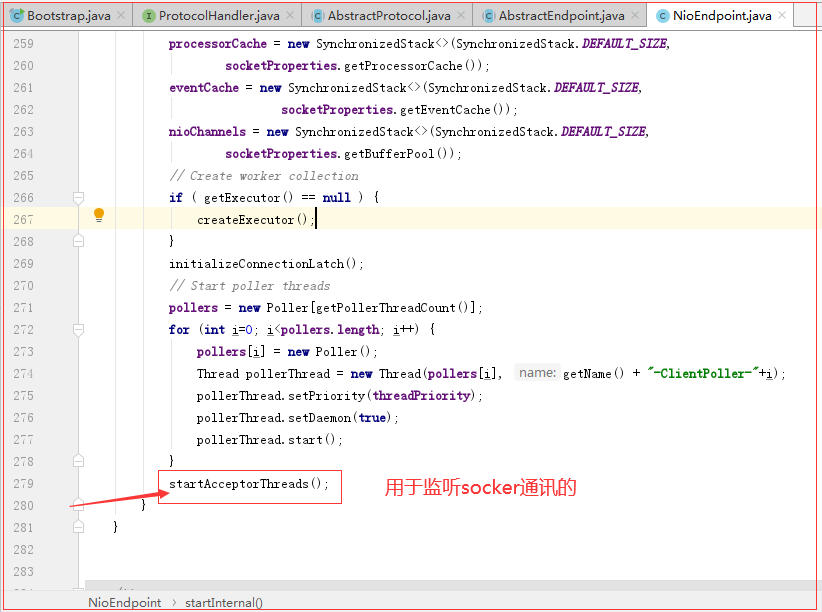
Task: Click the NioEndpoint.java class icon
Action: (x=662, y=16)
